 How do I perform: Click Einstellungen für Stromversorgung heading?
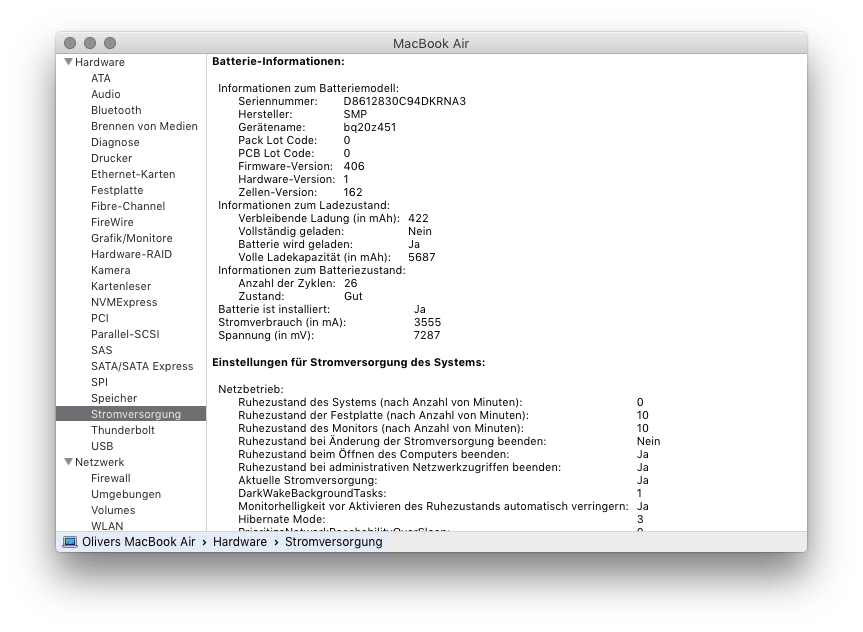tap(349, 362)
